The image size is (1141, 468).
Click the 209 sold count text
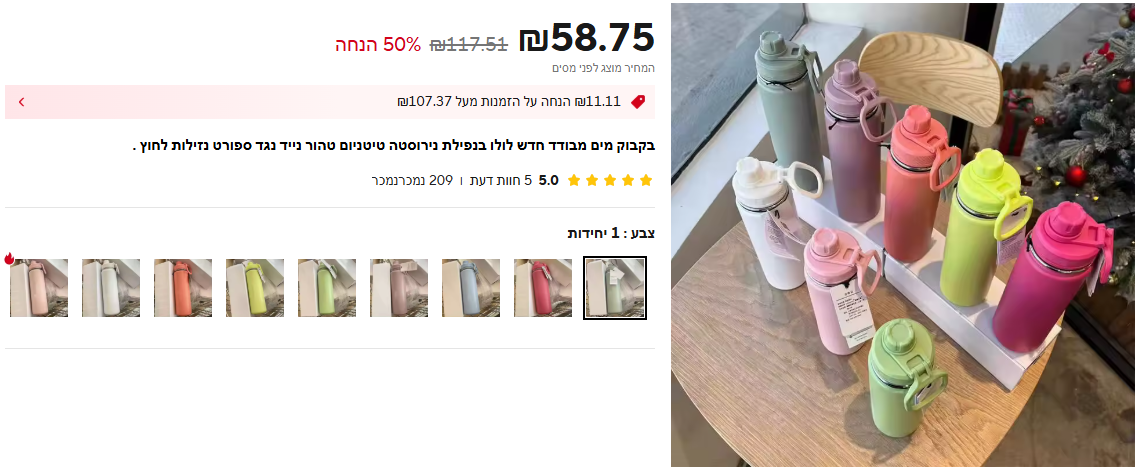tap(413, 181)
